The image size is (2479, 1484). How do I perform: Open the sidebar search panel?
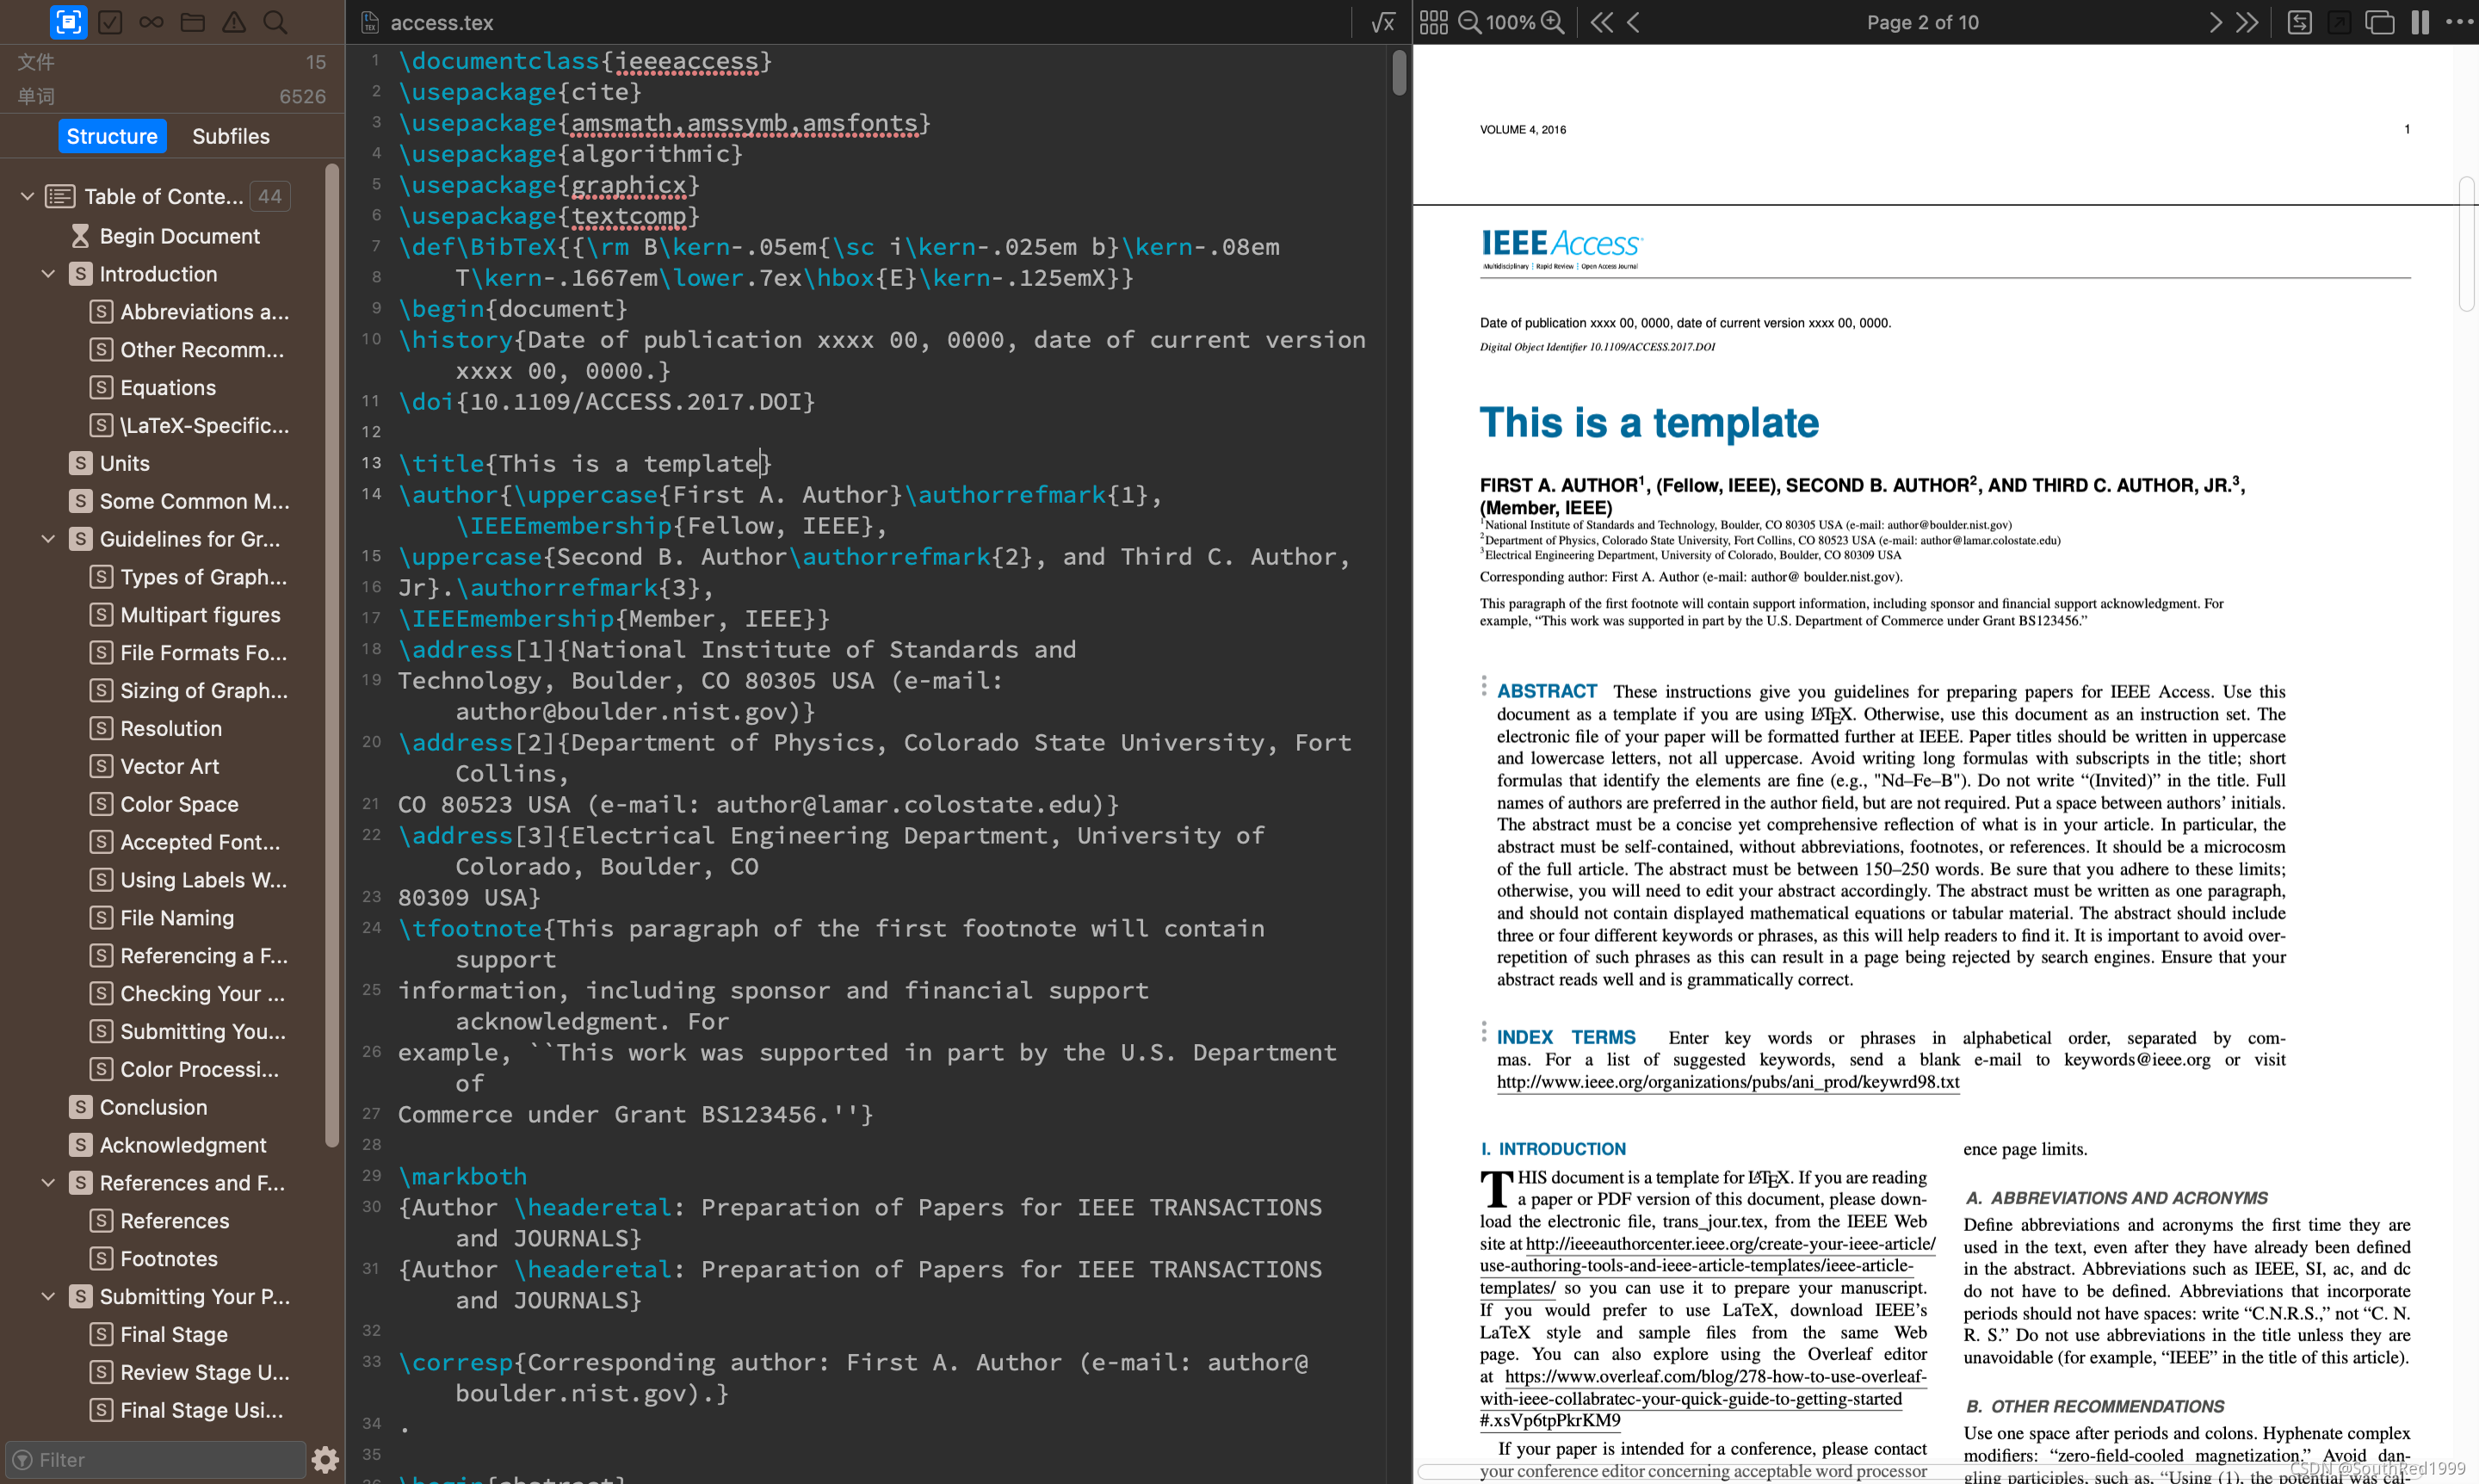point(275,22)
